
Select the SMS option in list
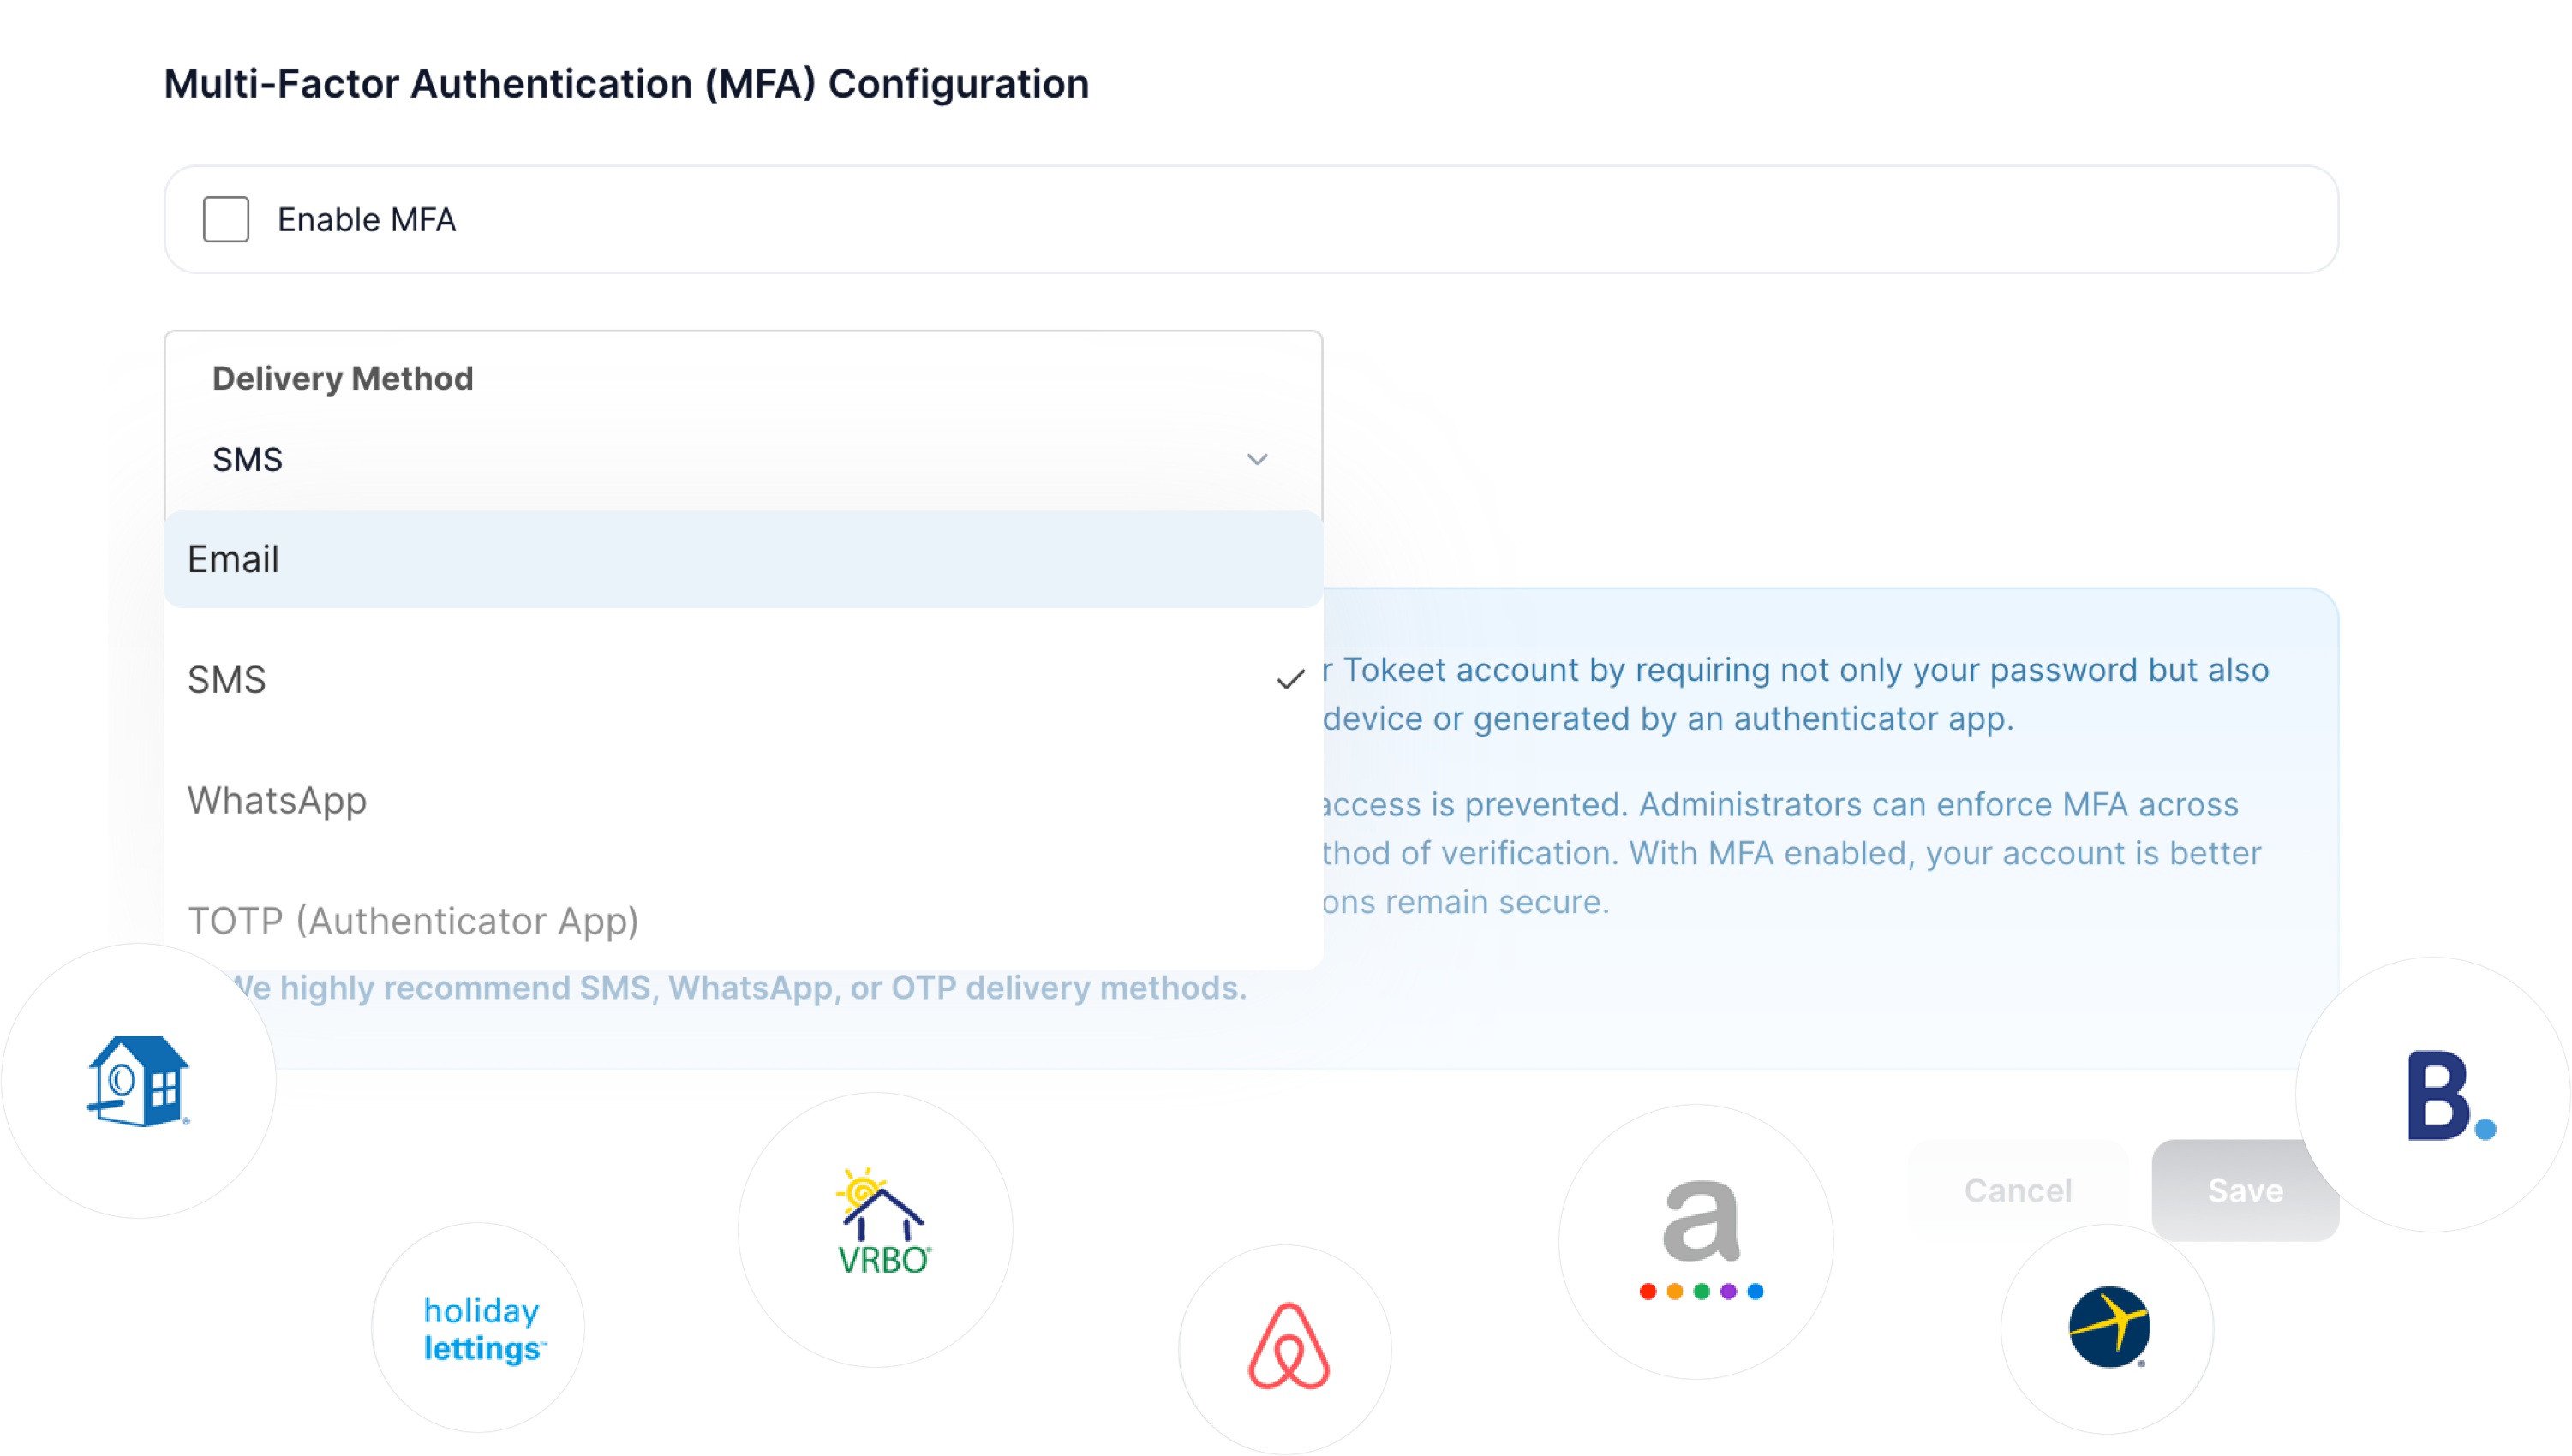click(x=743, y=680)
